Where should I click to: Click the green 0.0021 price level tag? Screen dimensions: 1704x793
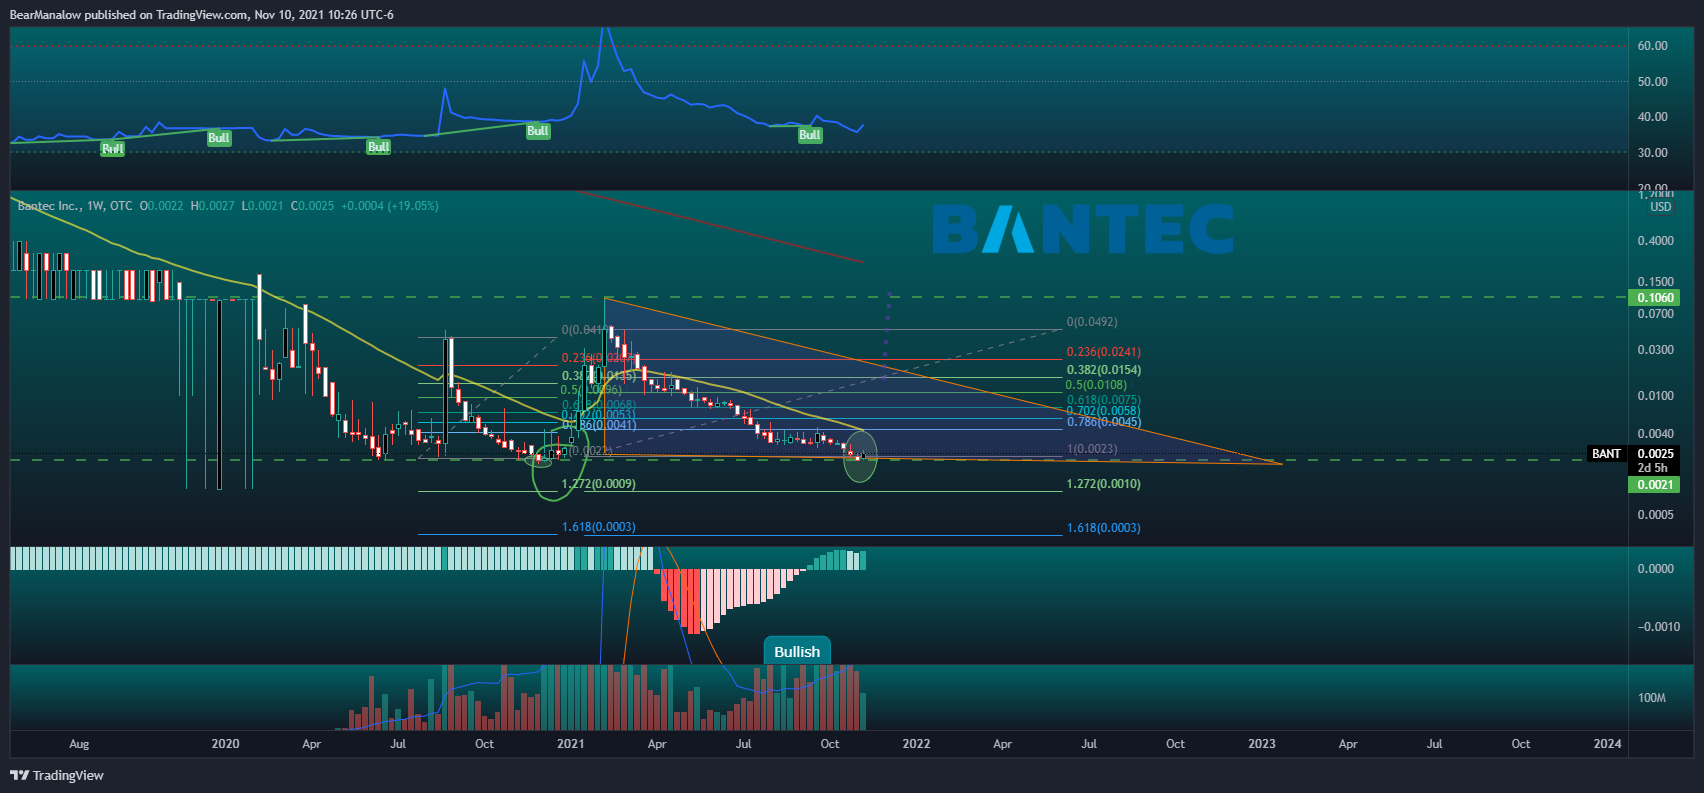pyautogui.click(x=1655, y=485)
